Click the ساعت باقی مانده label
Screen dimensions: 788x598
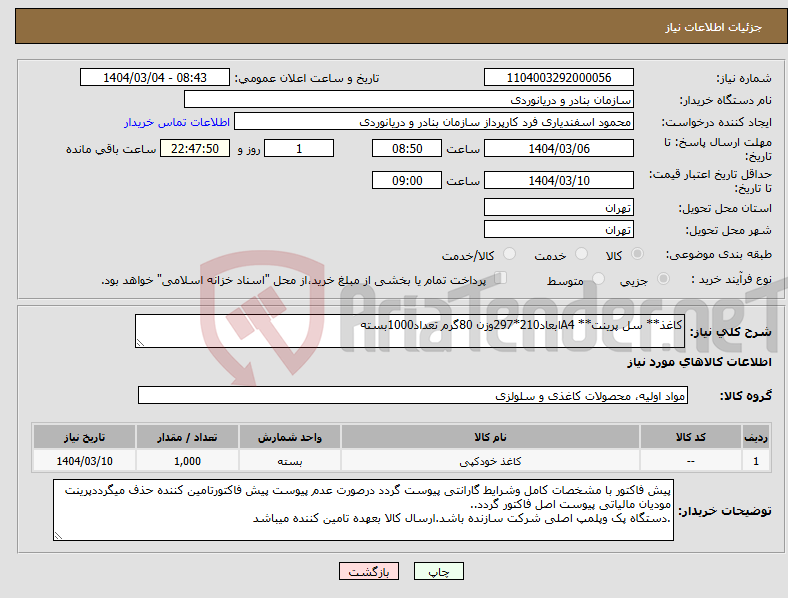(111, 149)
